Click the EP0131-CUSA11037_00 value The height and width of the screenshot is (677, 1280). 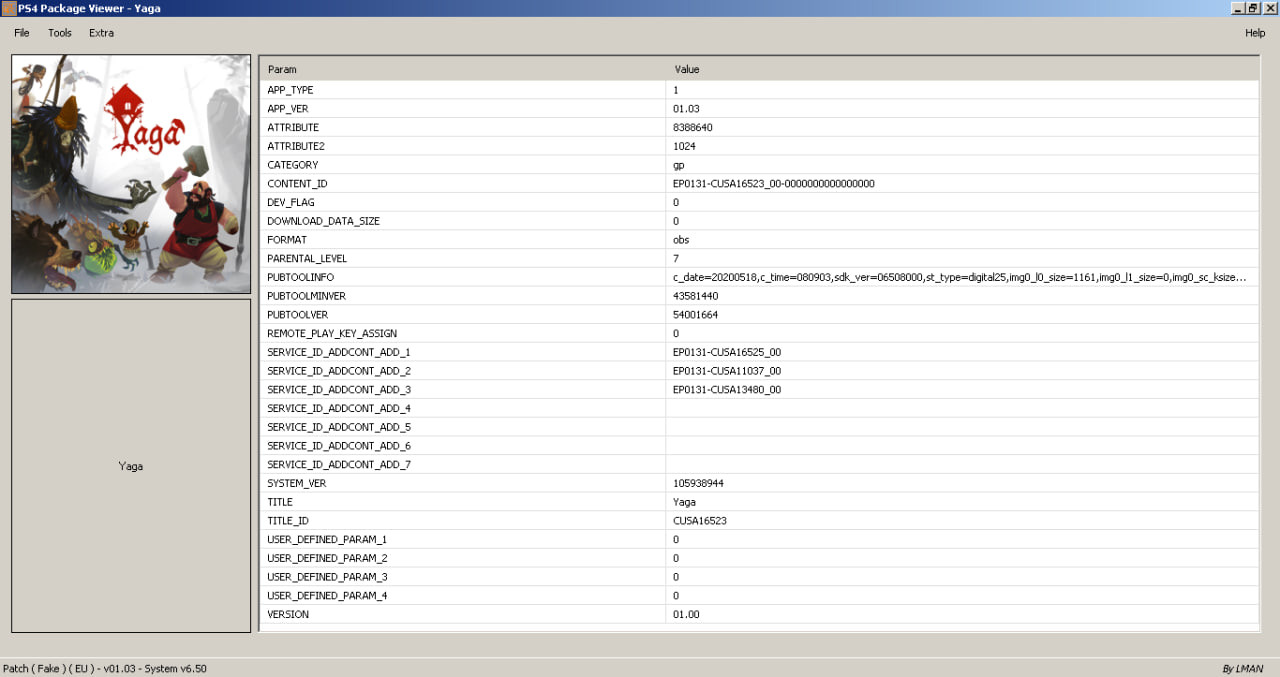[x=727, y=371]
